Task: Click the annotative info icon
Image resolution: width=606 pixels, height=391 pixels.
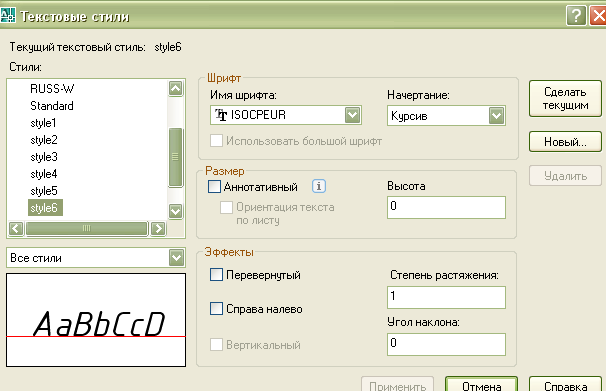Action: click(319, 186)
